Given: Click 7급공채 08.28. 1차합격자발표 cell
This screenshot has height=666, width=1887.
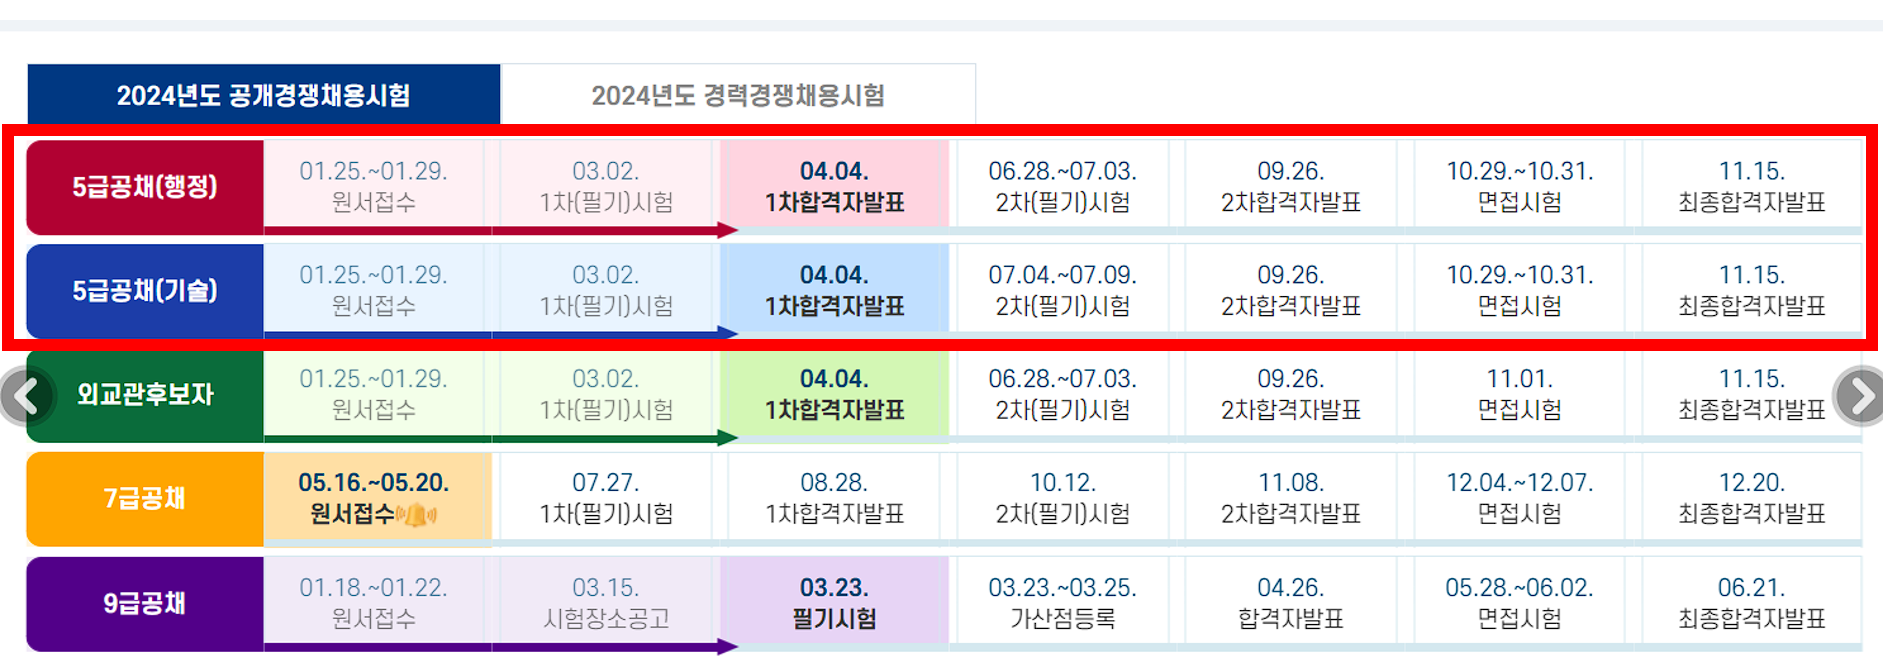Looking at the screenshot, I should 835,498.
